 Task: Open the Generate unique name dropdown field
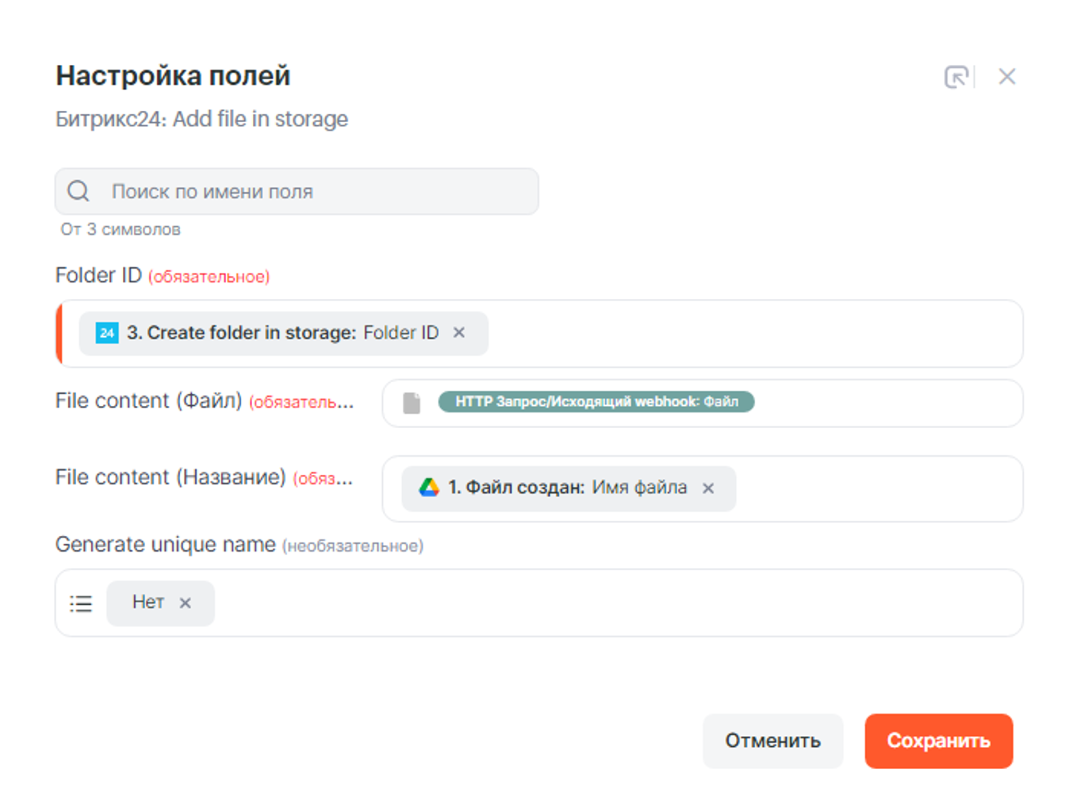[600, 603]
